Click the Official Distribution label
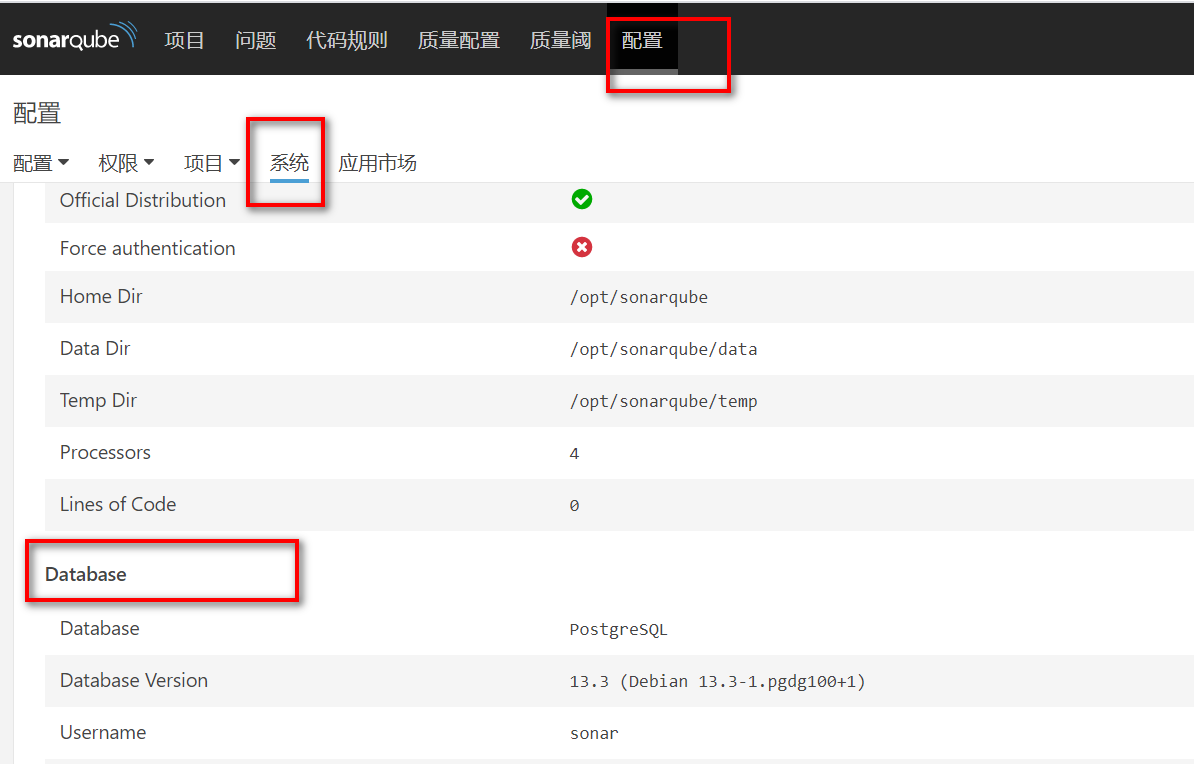The height and width of the screenshot is (764, 1194). coord(143,200)
